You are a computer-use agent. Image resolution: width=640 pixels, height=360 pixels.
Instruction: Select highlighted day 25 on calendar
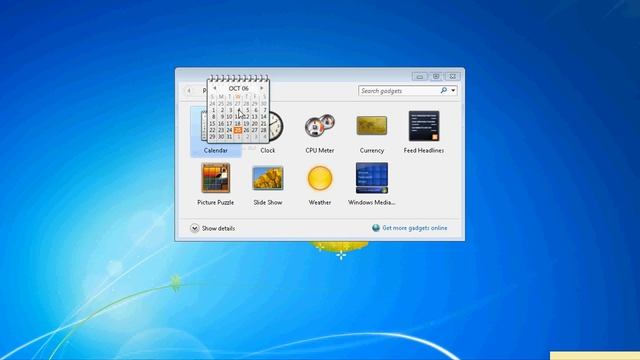pos(238,130)
